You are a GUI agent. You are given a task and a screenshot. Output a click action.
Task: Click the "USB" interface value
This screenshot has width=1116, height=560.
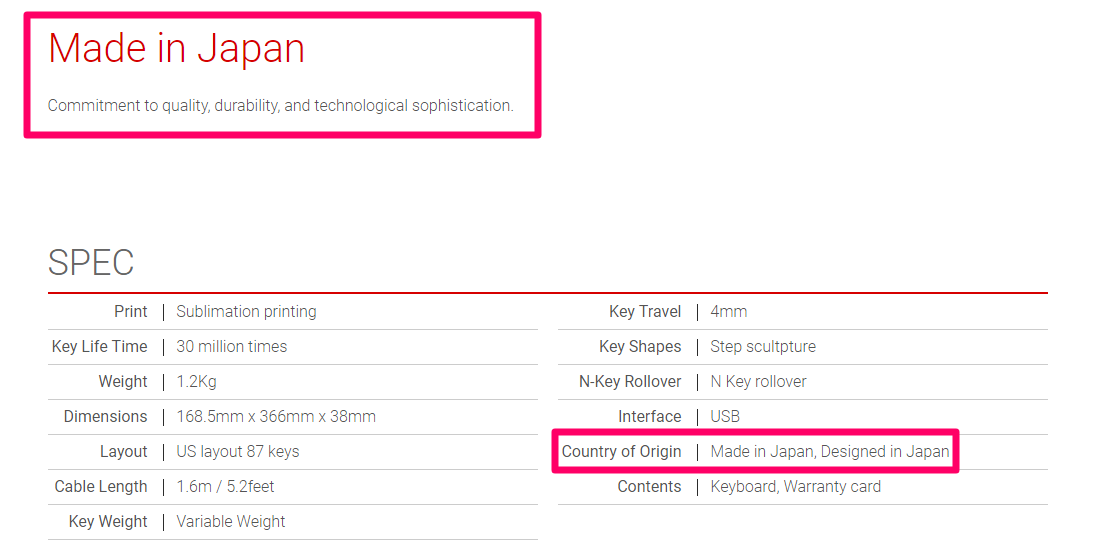point(725,417)
